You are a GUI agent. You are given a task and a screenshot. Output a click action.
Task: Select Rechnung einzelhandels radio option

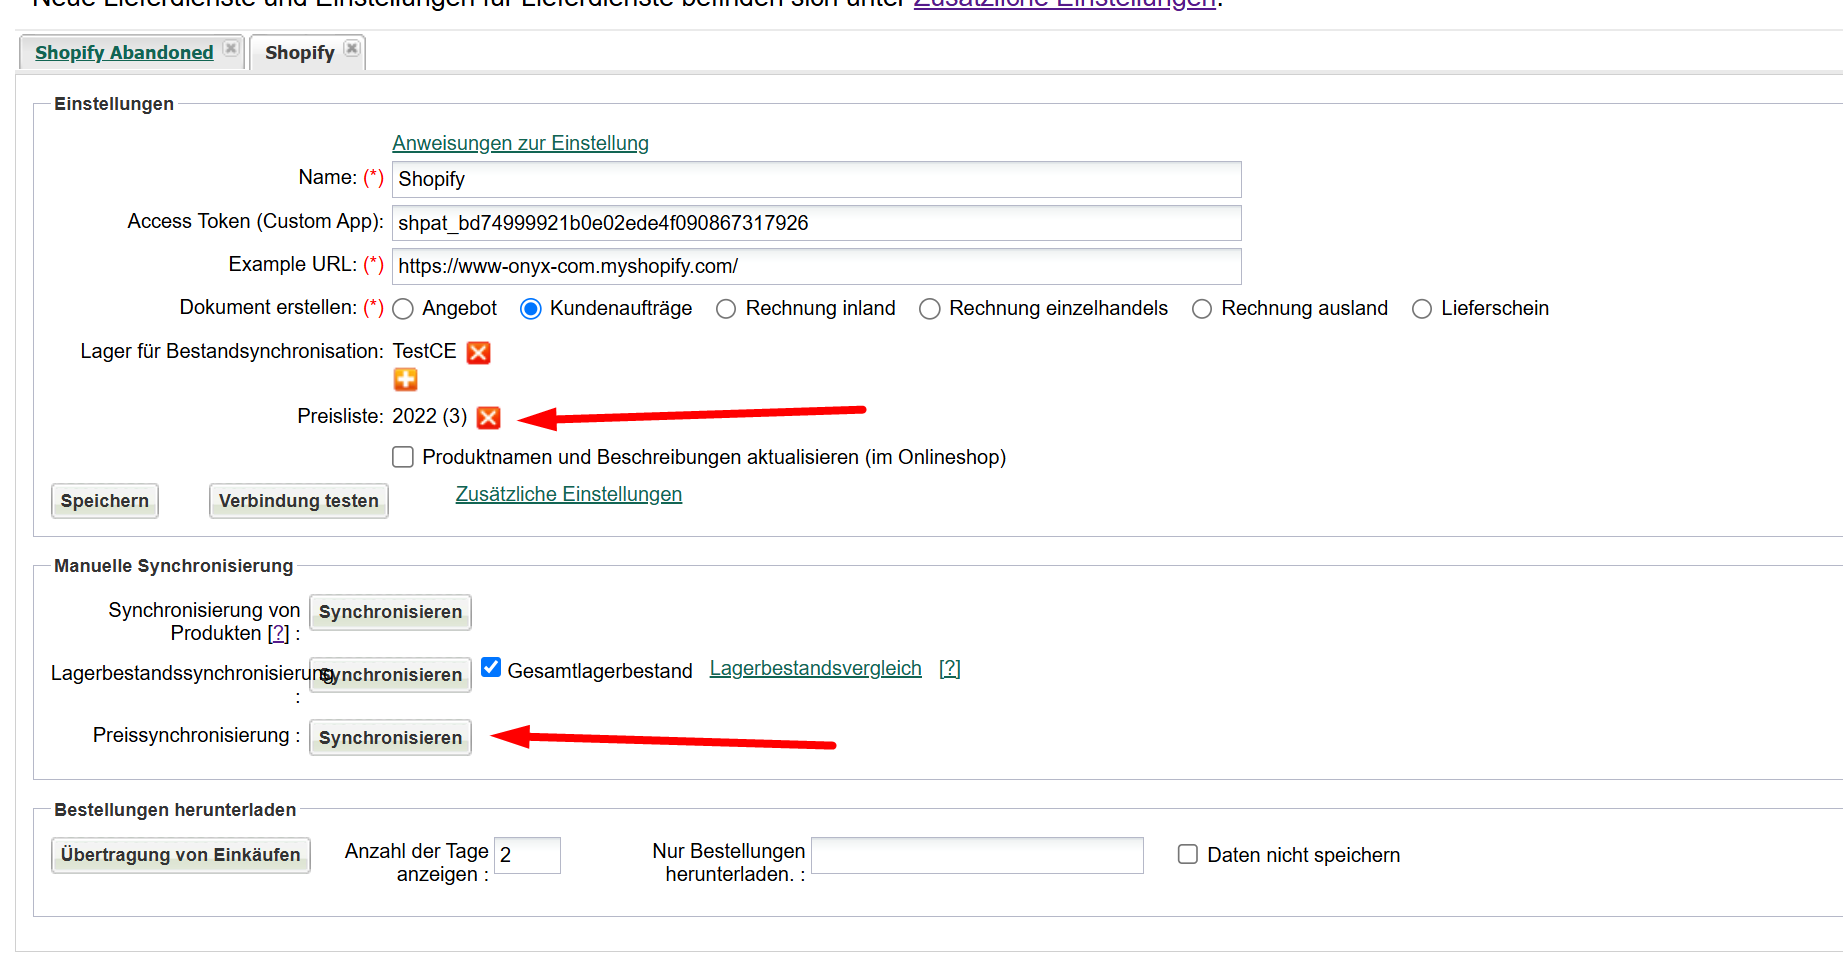tap(930, 309)
